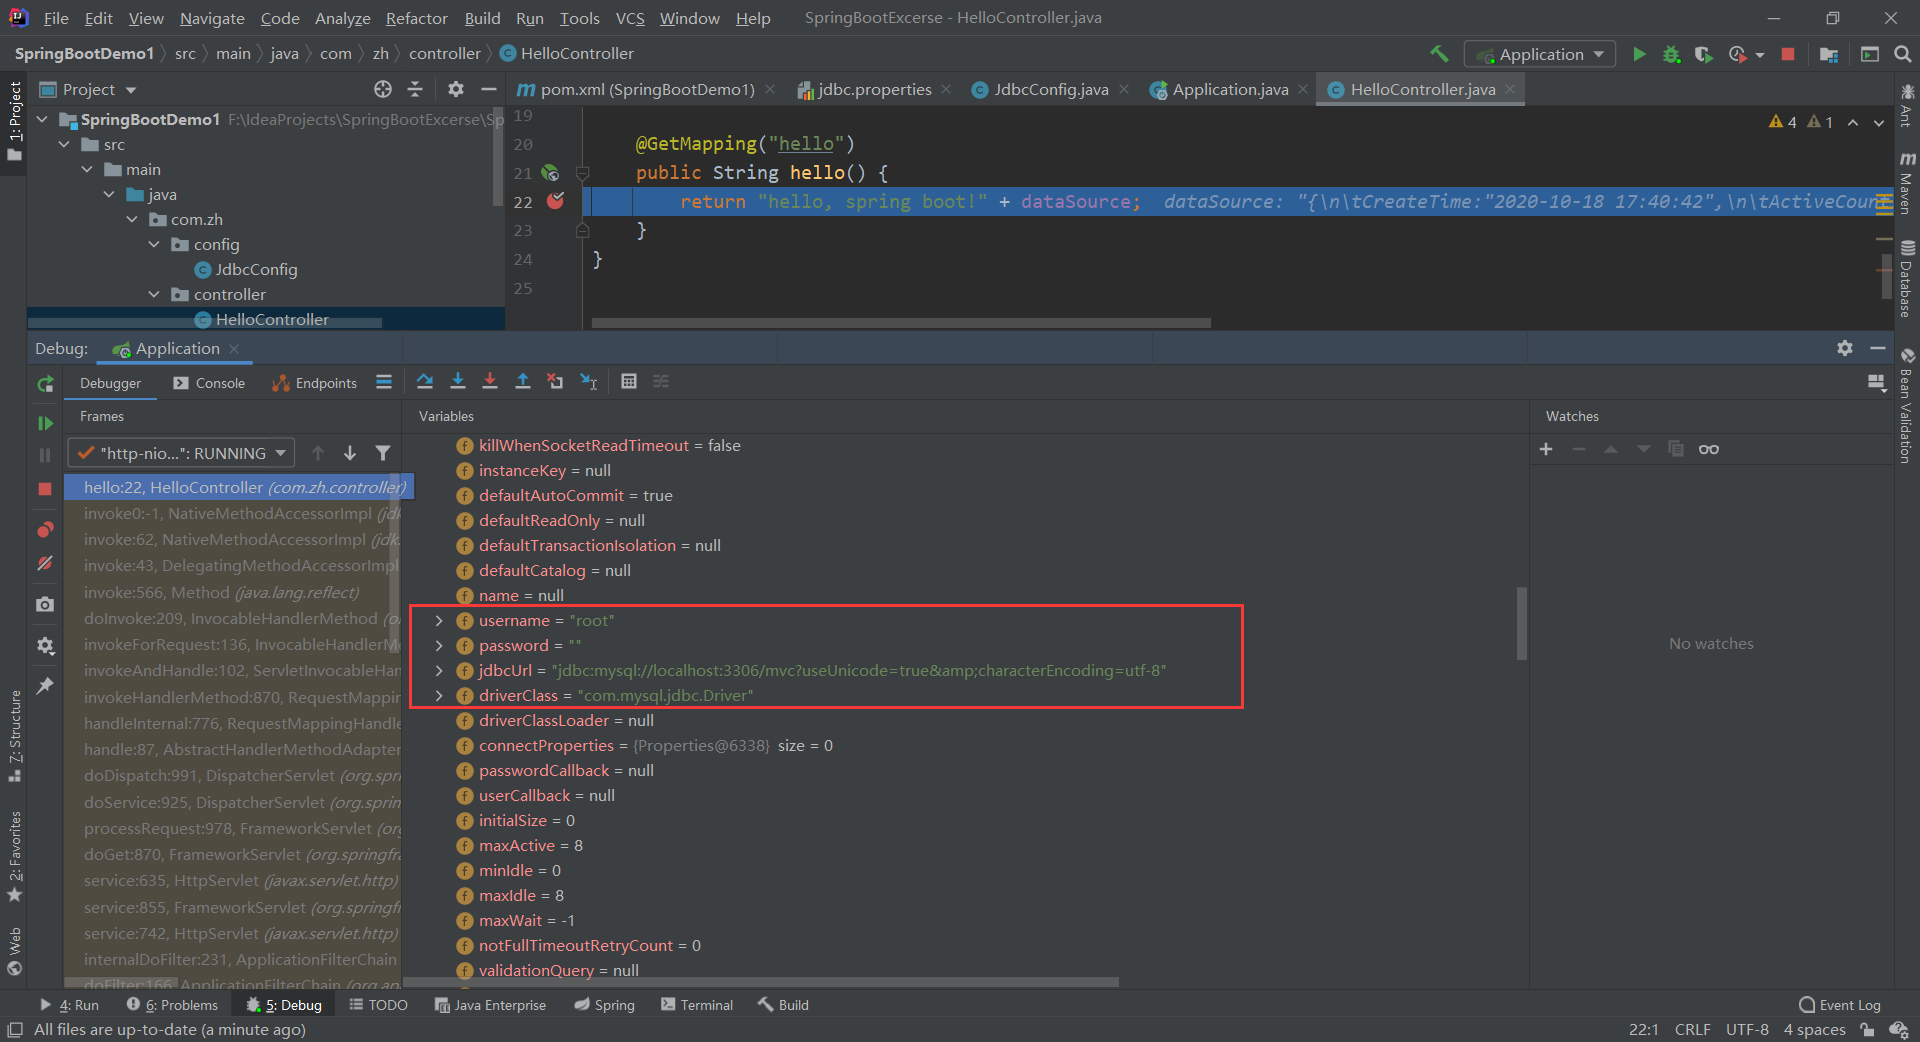Expand the password variable node
The image size is (1920, 1042).
(x=439, y=645)
